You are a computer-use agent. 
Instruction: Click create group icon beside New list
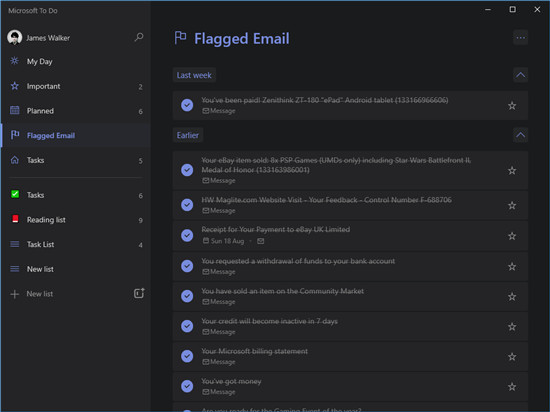(139, 293)
